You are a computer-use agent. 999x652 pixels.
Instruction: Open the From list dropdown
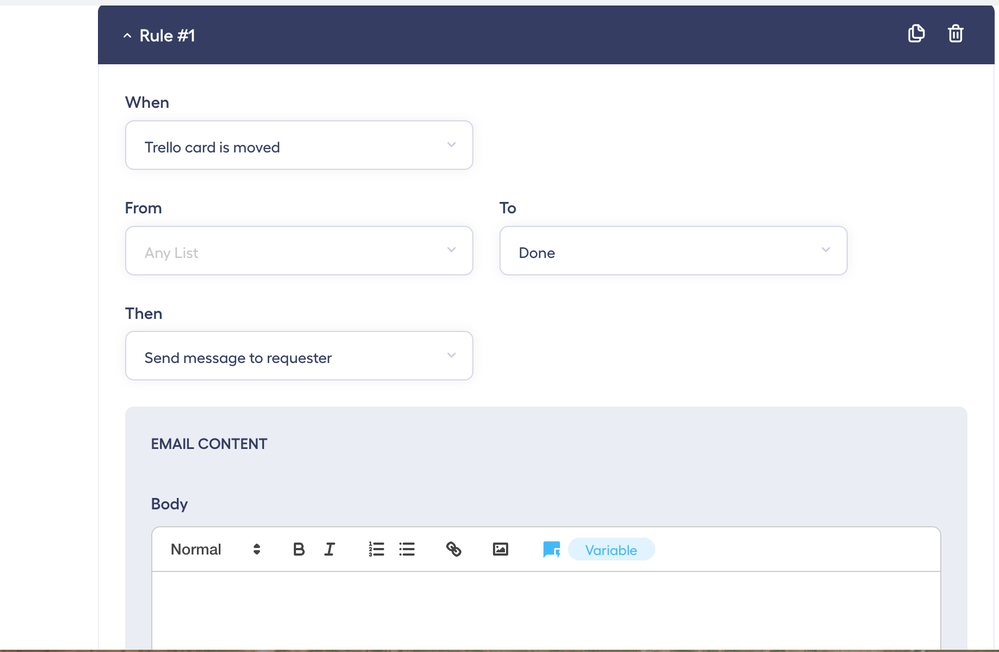pos(299,251)
